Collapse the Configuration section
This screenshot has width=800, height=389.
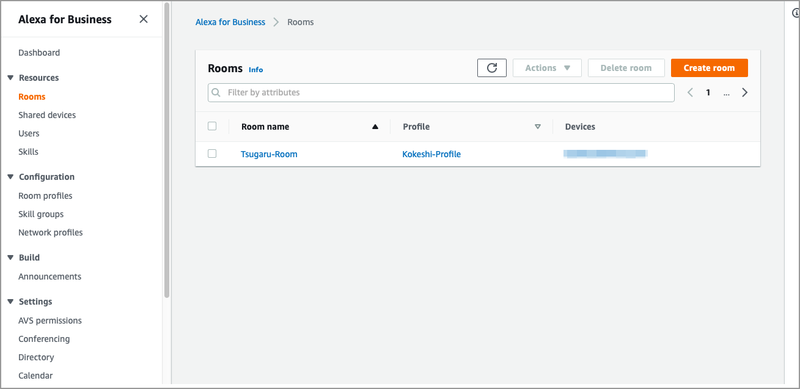click(x=10, y=177)
